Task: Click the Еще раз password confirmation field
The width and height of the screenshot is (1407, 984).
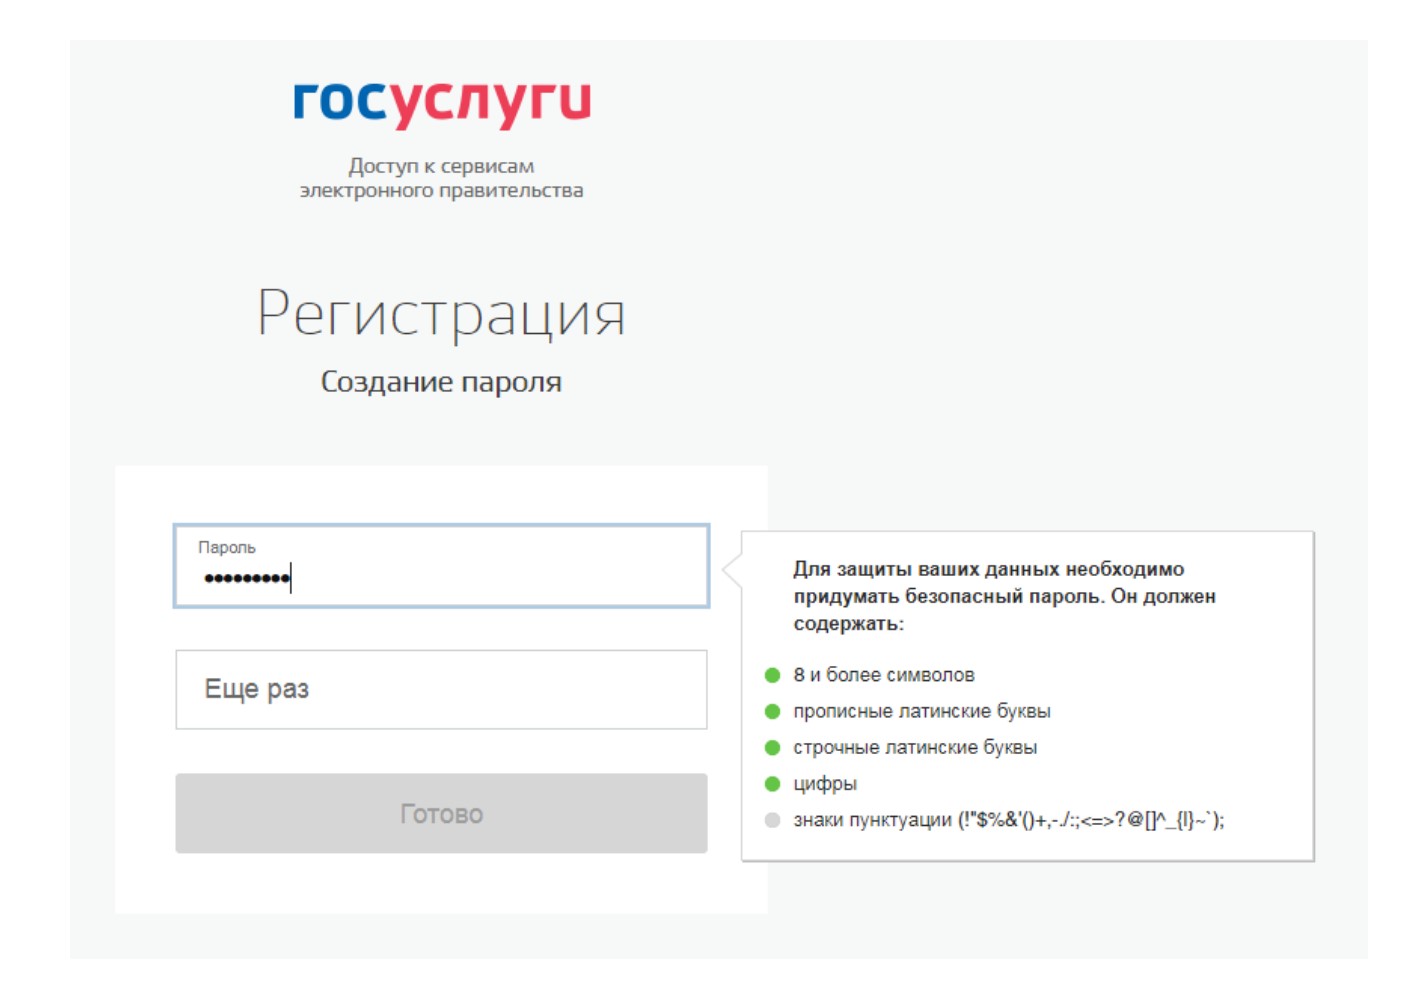Action: [x=441, y=689]
